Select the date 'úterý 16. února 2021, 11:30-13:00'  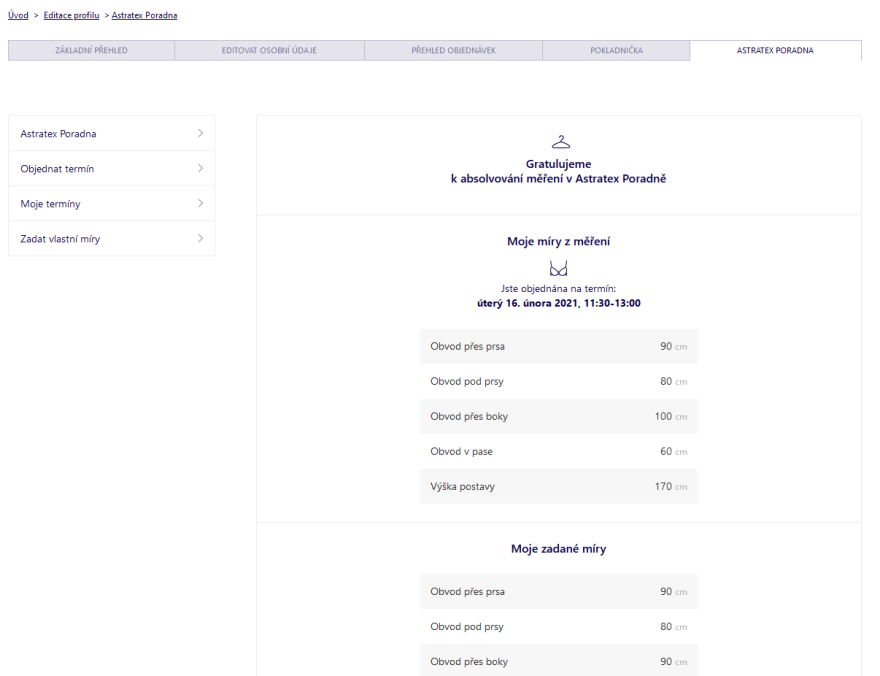558,303
